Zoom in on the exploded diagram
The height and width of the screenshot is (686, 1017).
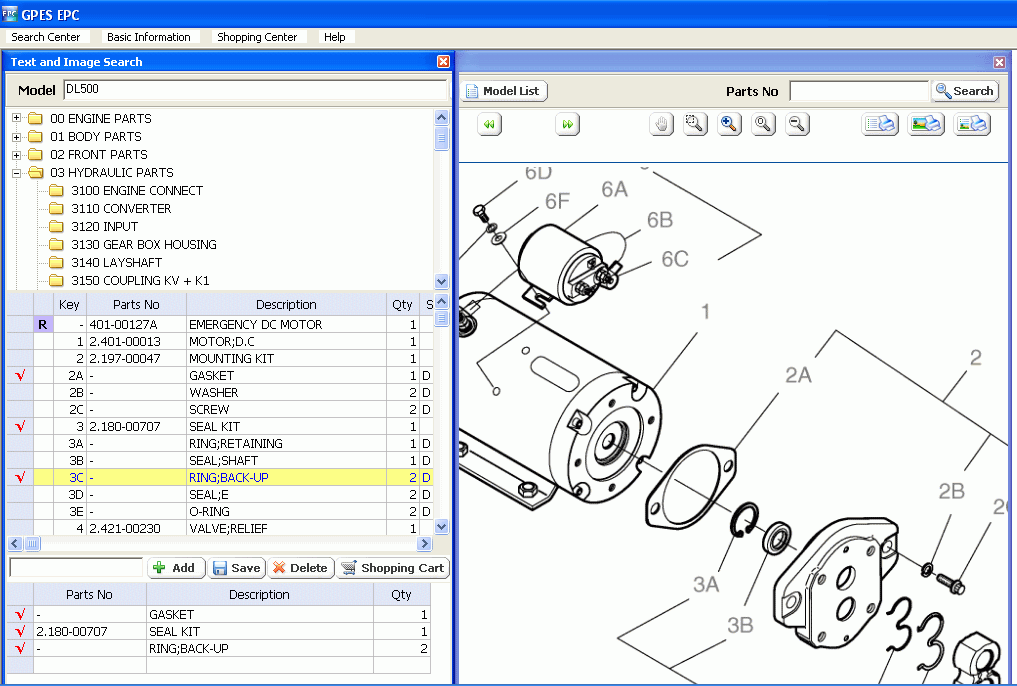[729, 124]
